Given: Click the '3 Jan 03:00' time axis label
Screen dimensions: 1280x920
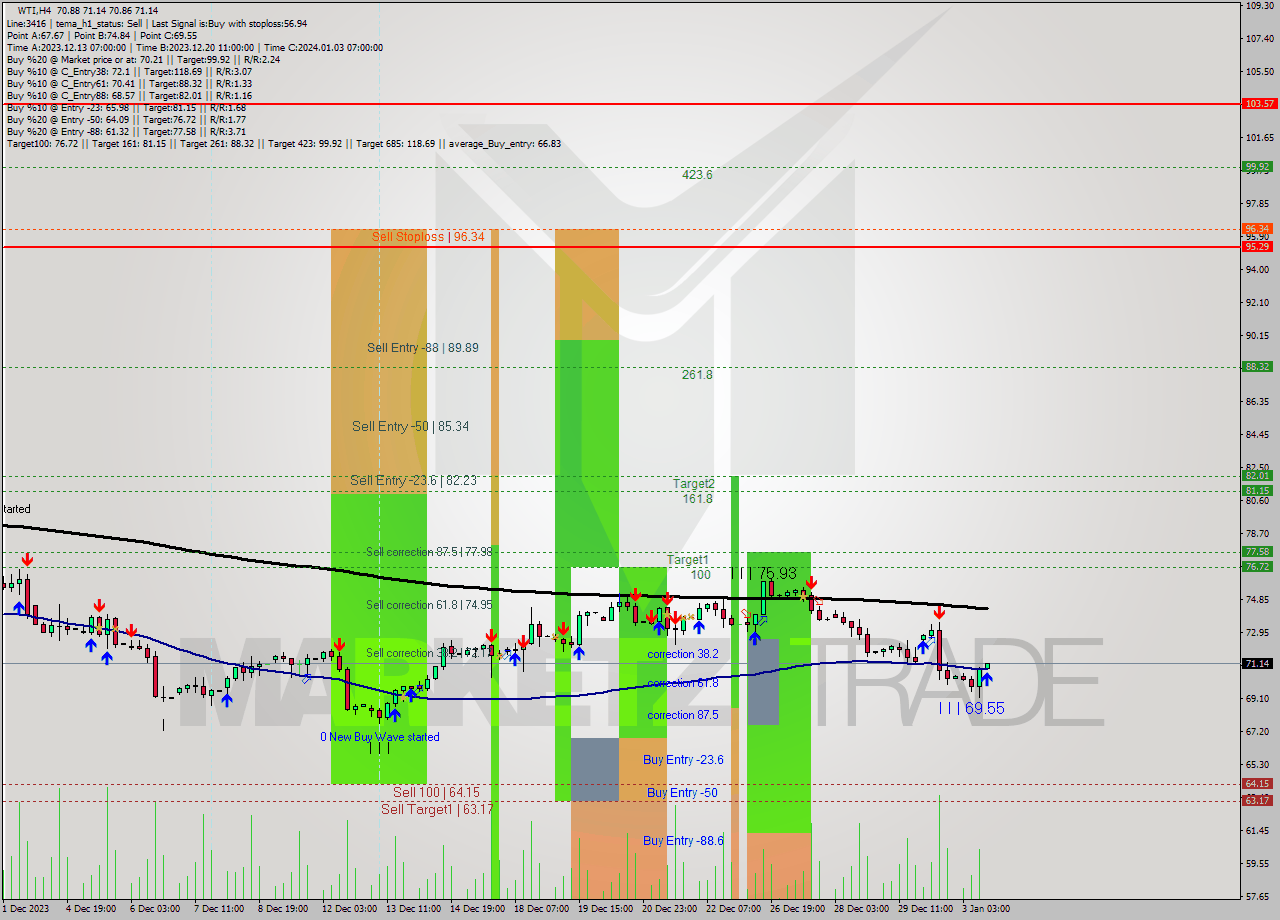Looking at the screenshot, I should (985, 909).
